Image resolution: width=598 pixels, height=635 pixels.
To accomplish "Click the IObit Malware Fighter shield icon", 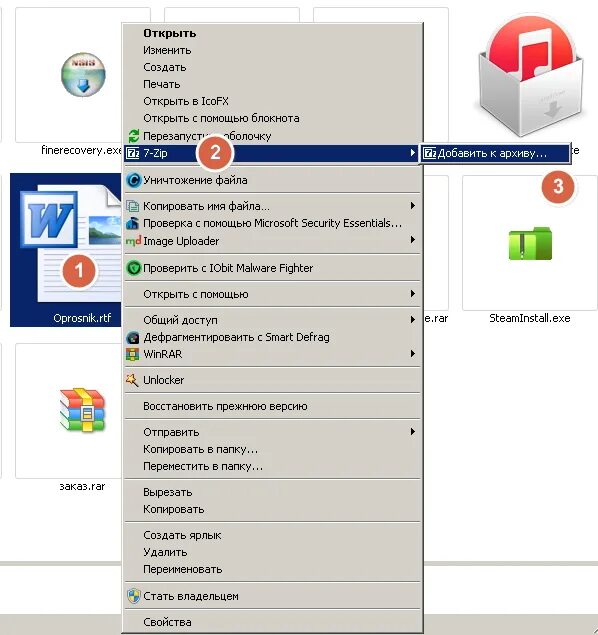I will [x=133, y=268].
